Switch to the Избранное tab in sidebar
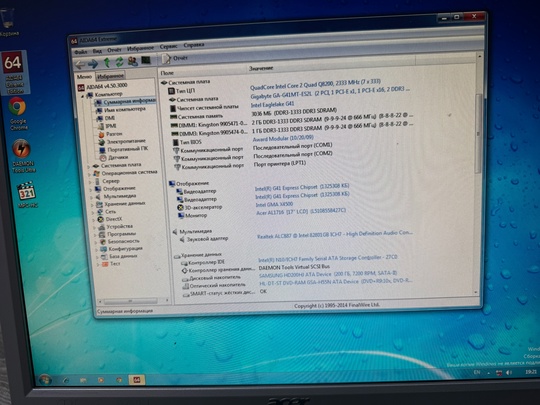The height and width of the screenshot is (405, 540). tap(110, 76)
